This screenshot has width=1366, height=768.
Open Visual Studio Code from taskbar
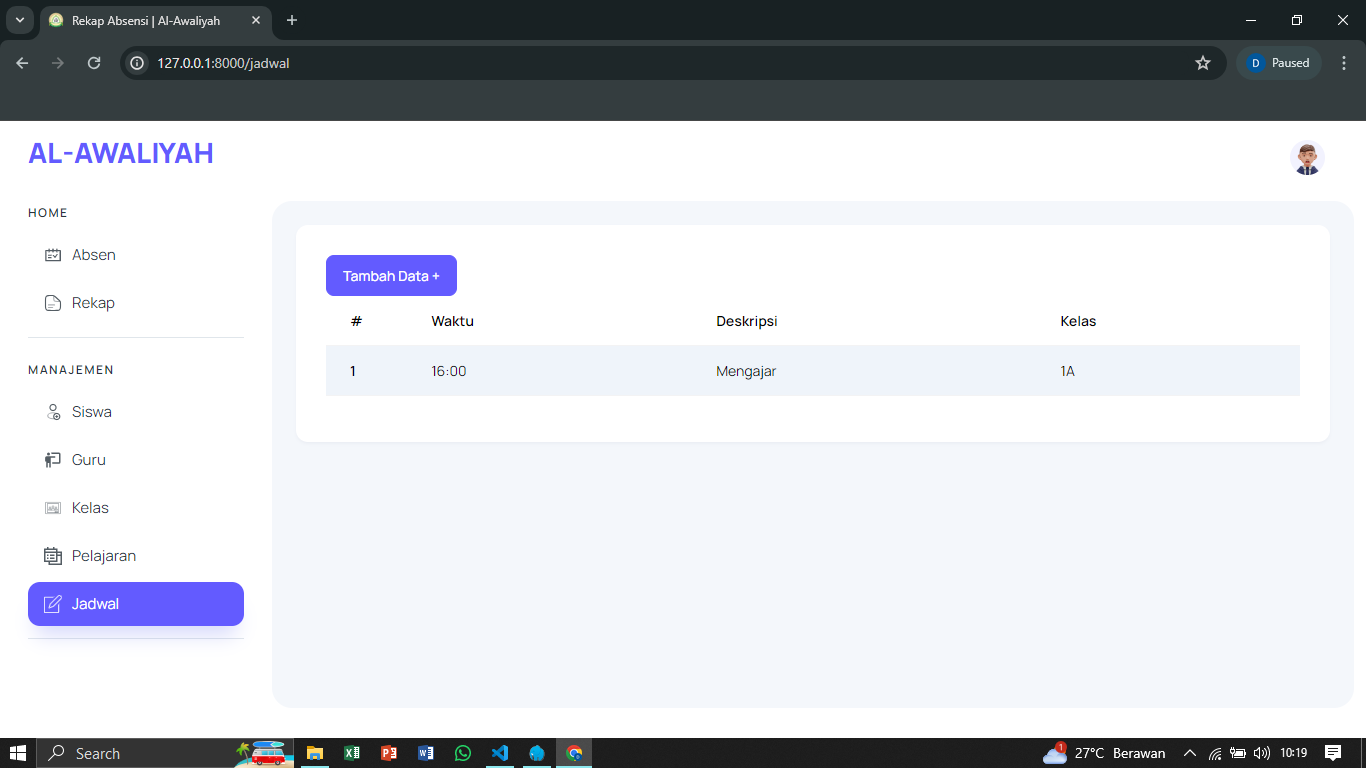click(500, 753)
